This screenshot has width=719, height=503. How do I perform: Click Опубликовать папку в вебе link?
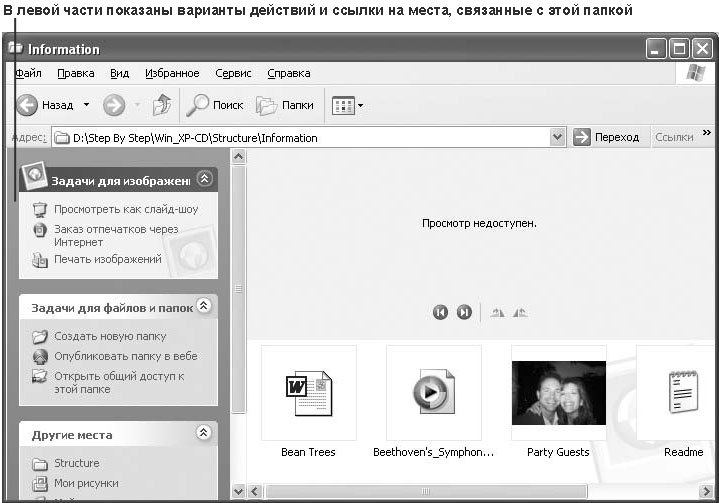[126, 356]
